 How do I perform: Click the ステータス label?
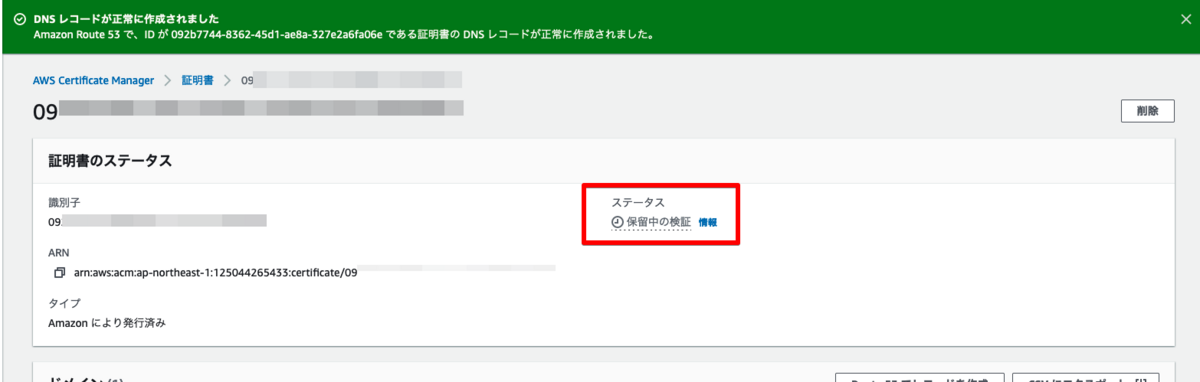[x=638, y=202]
